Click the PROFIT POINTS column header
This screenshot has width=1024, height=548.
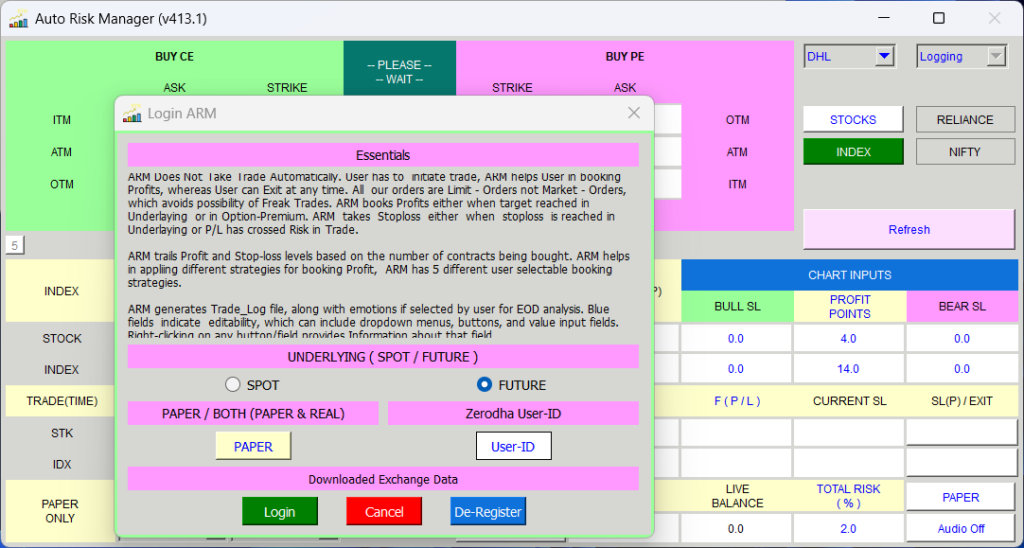[x=849, y=306]
